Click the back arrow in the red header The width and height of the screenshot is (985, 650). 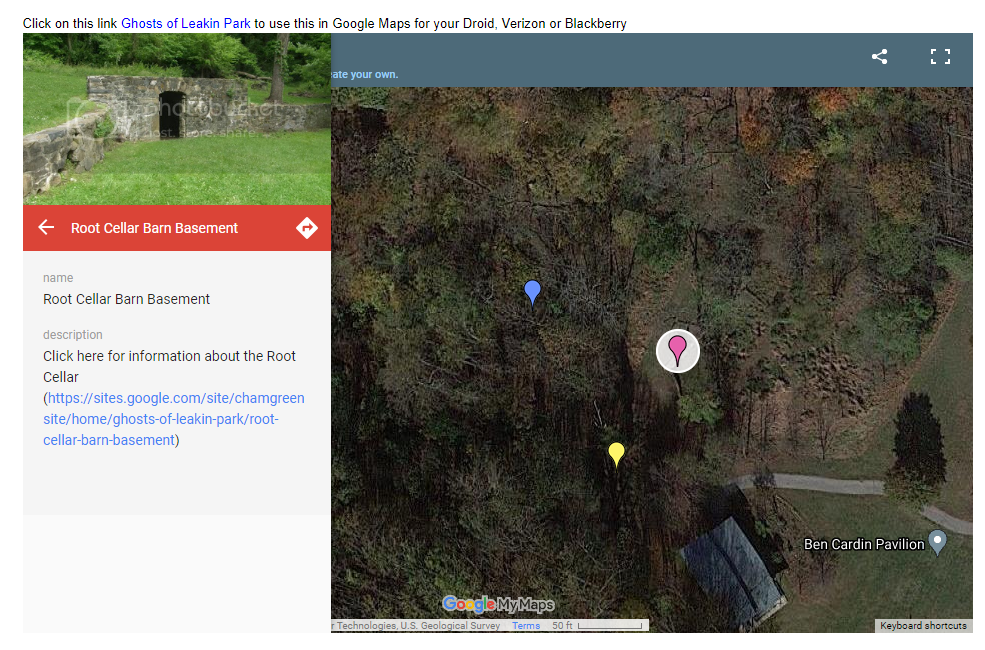pyautogui.click(x=46, y=227)
